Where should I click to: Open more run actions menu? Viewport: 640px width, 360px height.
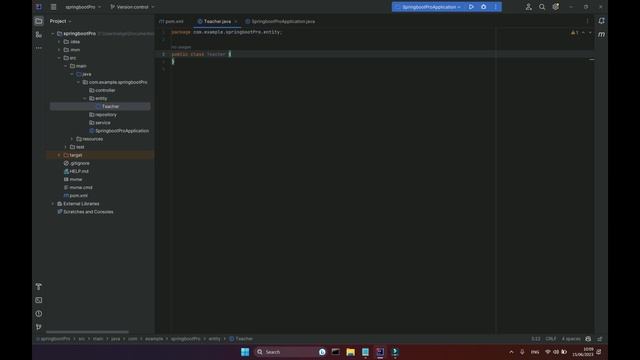point(496,7)
